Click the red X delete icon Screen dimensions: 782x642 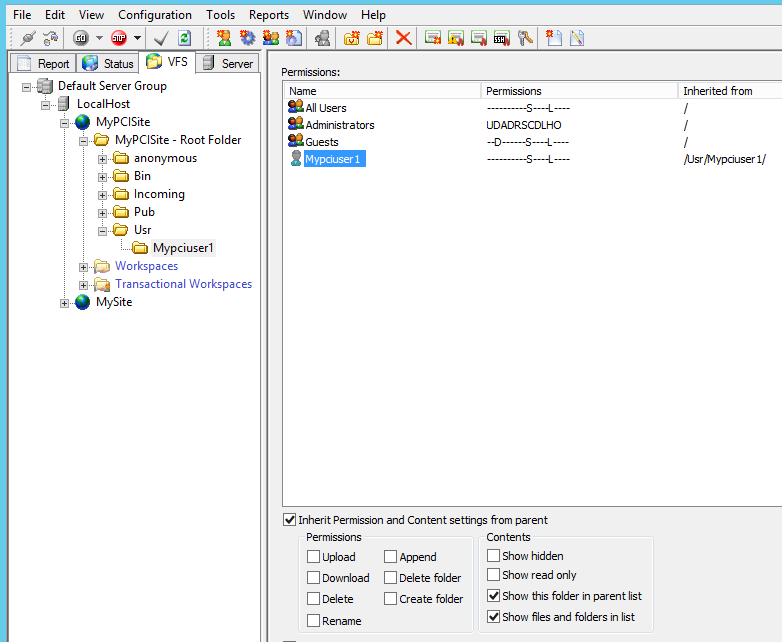(404, 38)
